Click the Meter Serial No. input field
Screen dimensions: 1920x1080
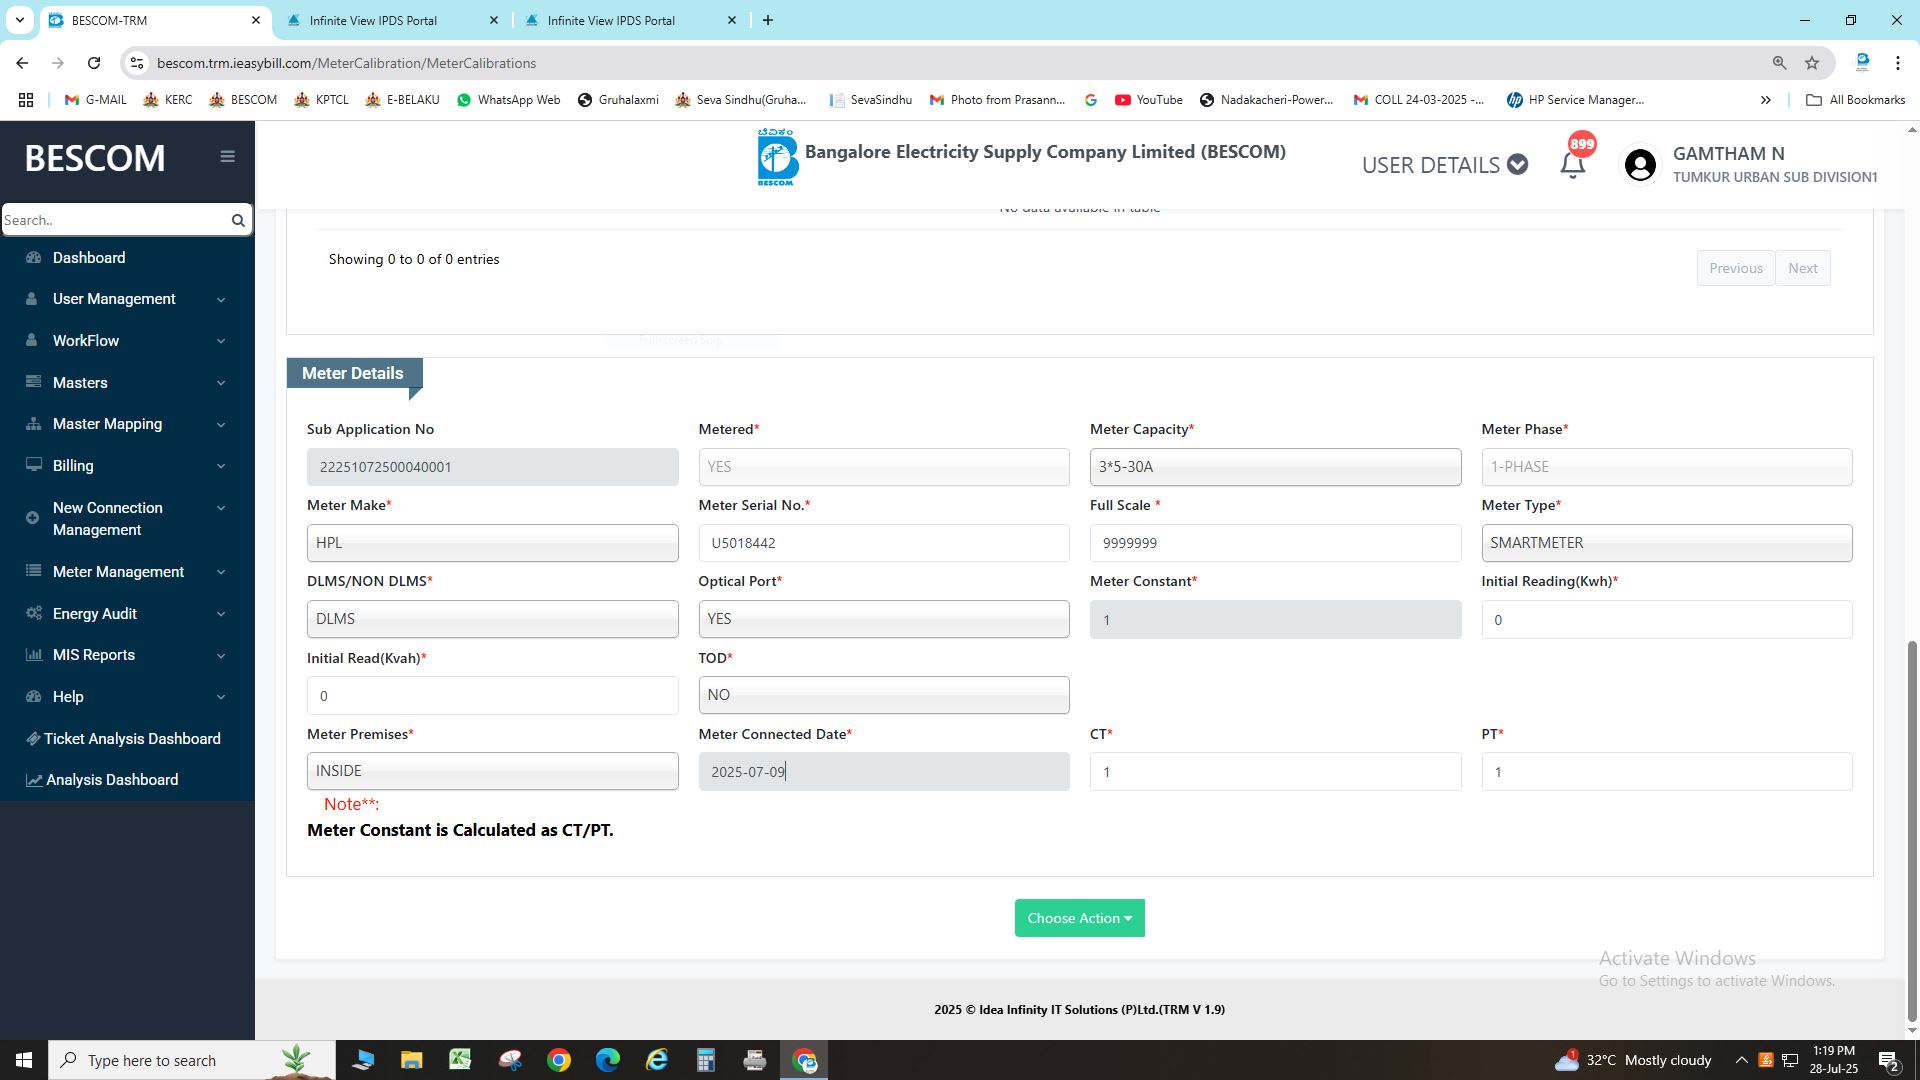(883, 543)
